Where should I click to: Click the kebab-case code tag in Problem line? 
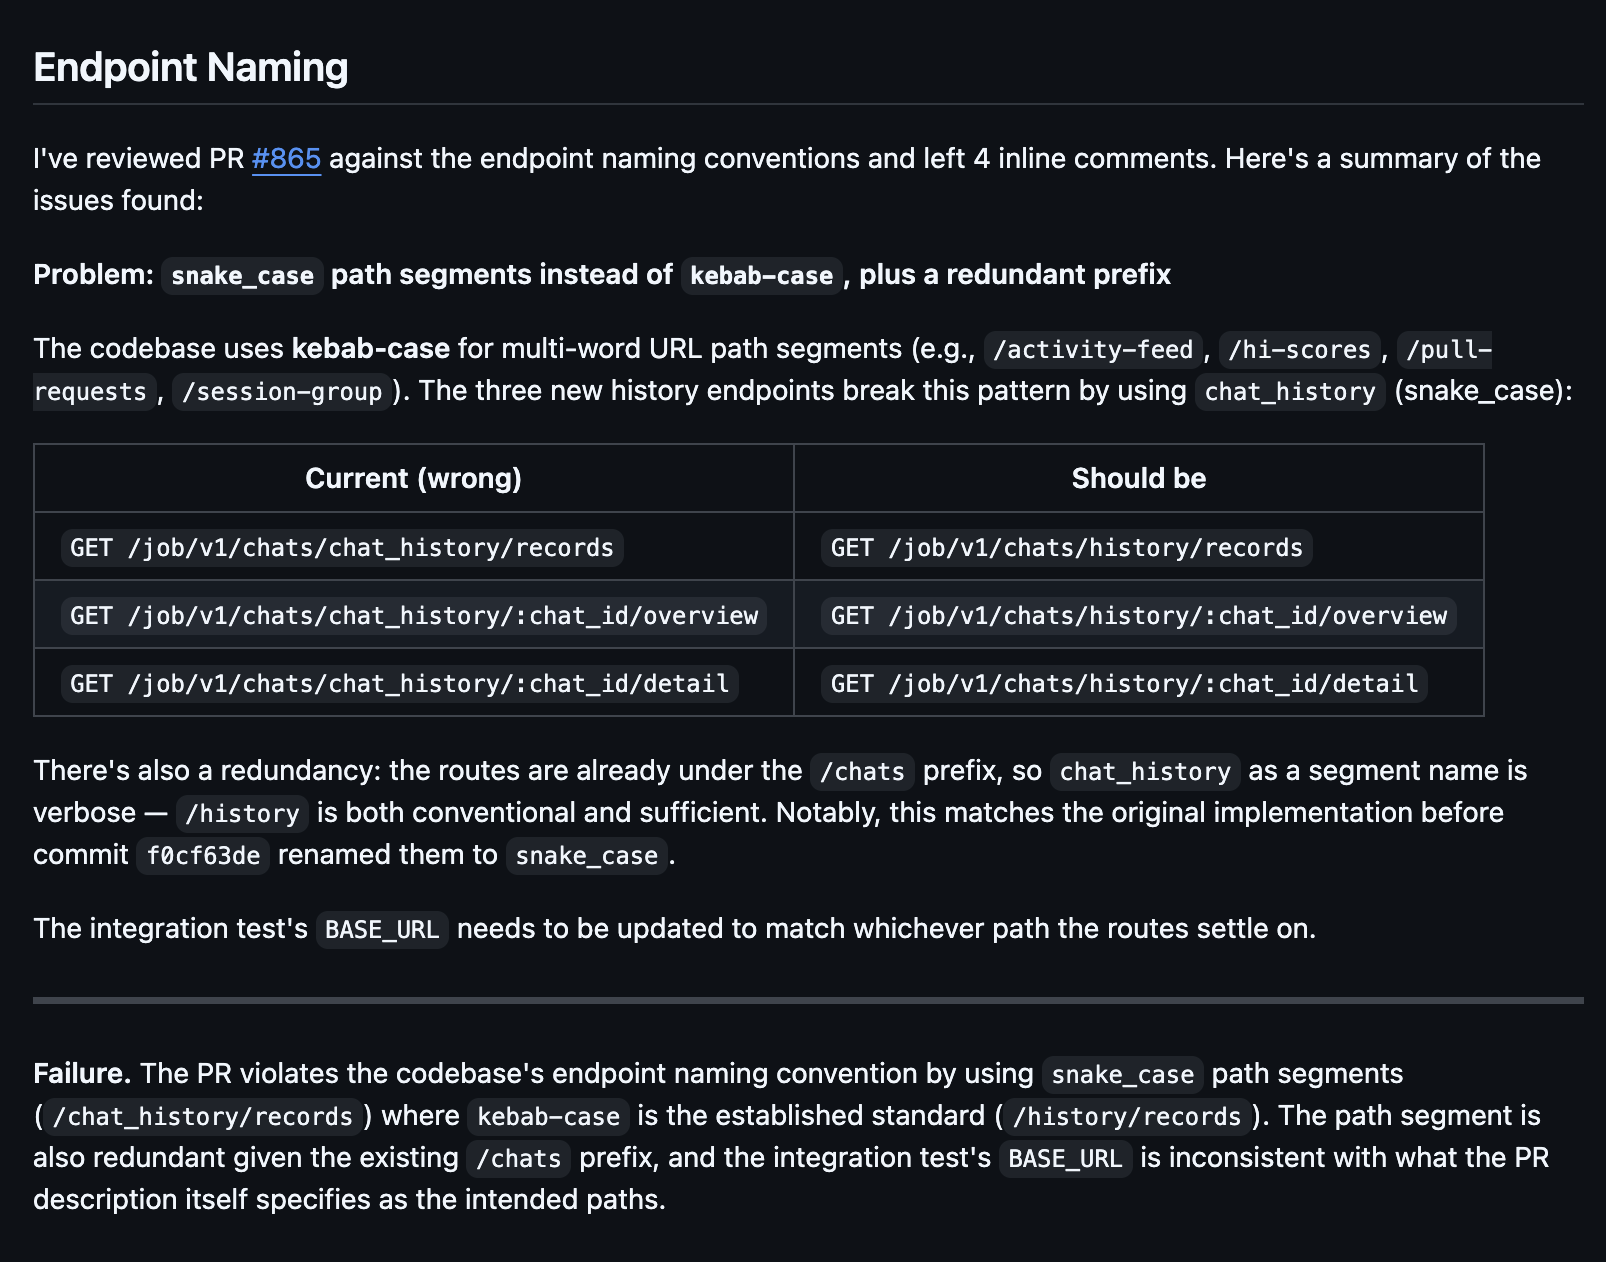[761, 276]
